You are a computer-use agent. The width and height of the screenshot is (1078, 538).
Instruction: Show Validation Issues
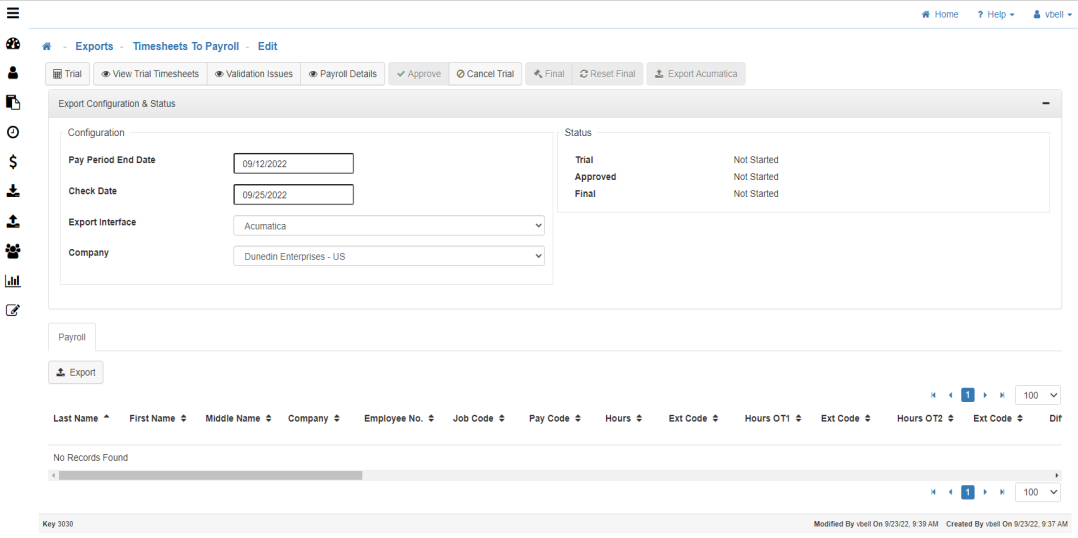pos(253,74)
